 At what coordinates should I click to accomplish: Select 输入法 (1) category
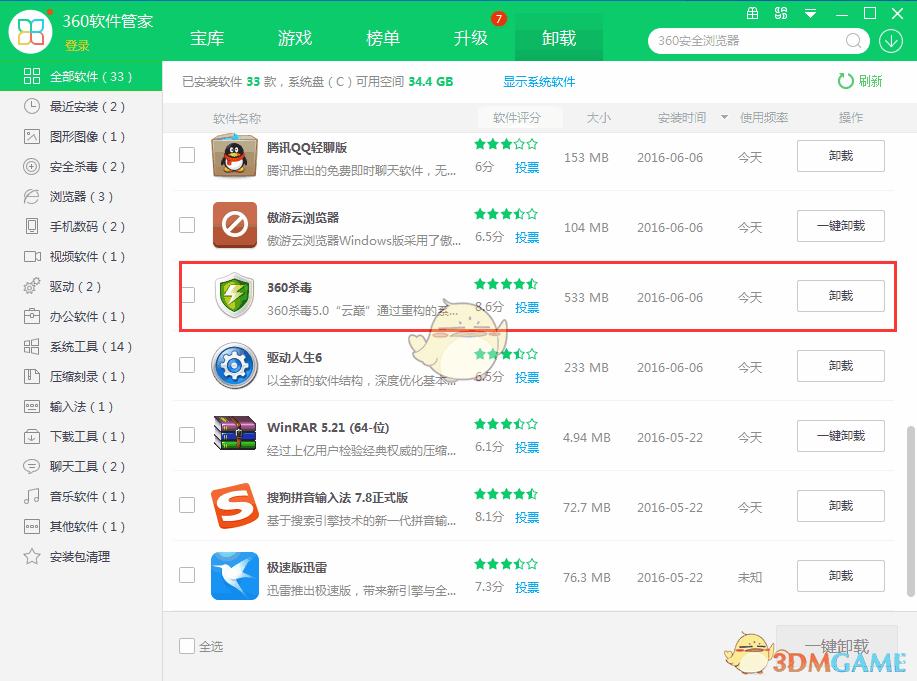(x=81, y=407)
